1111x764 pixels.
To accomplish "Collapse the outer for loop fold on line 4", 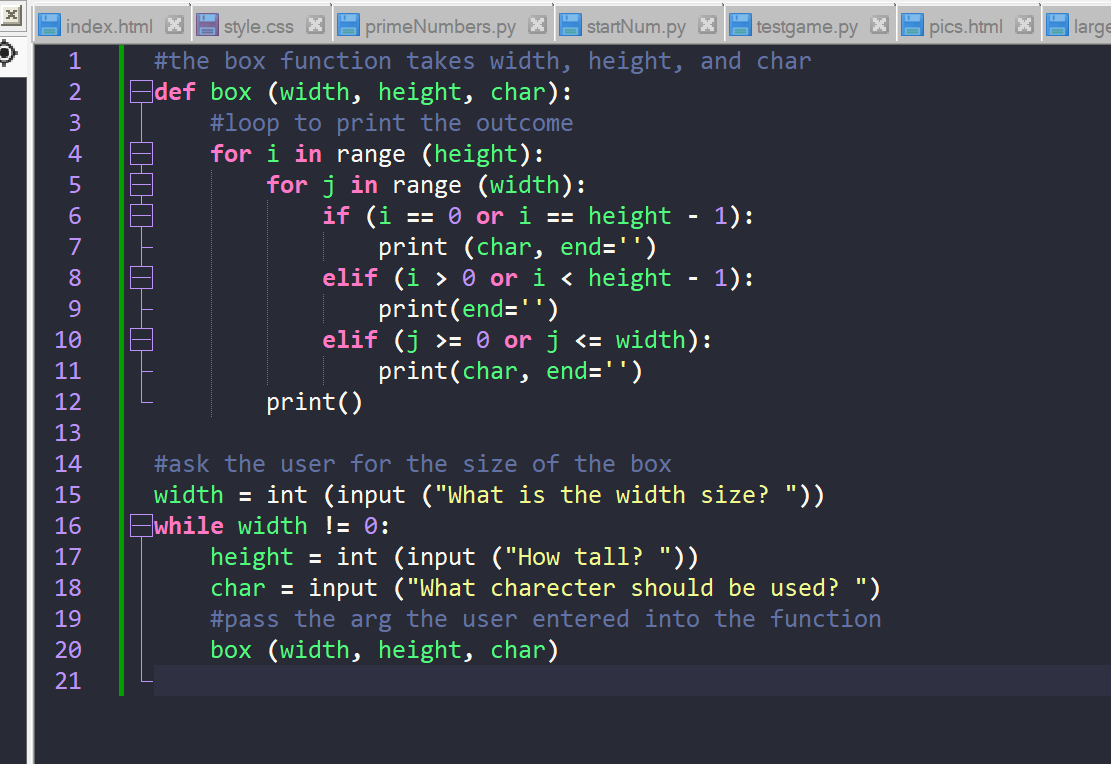I will pyautogui.click(x=140, y=154).
